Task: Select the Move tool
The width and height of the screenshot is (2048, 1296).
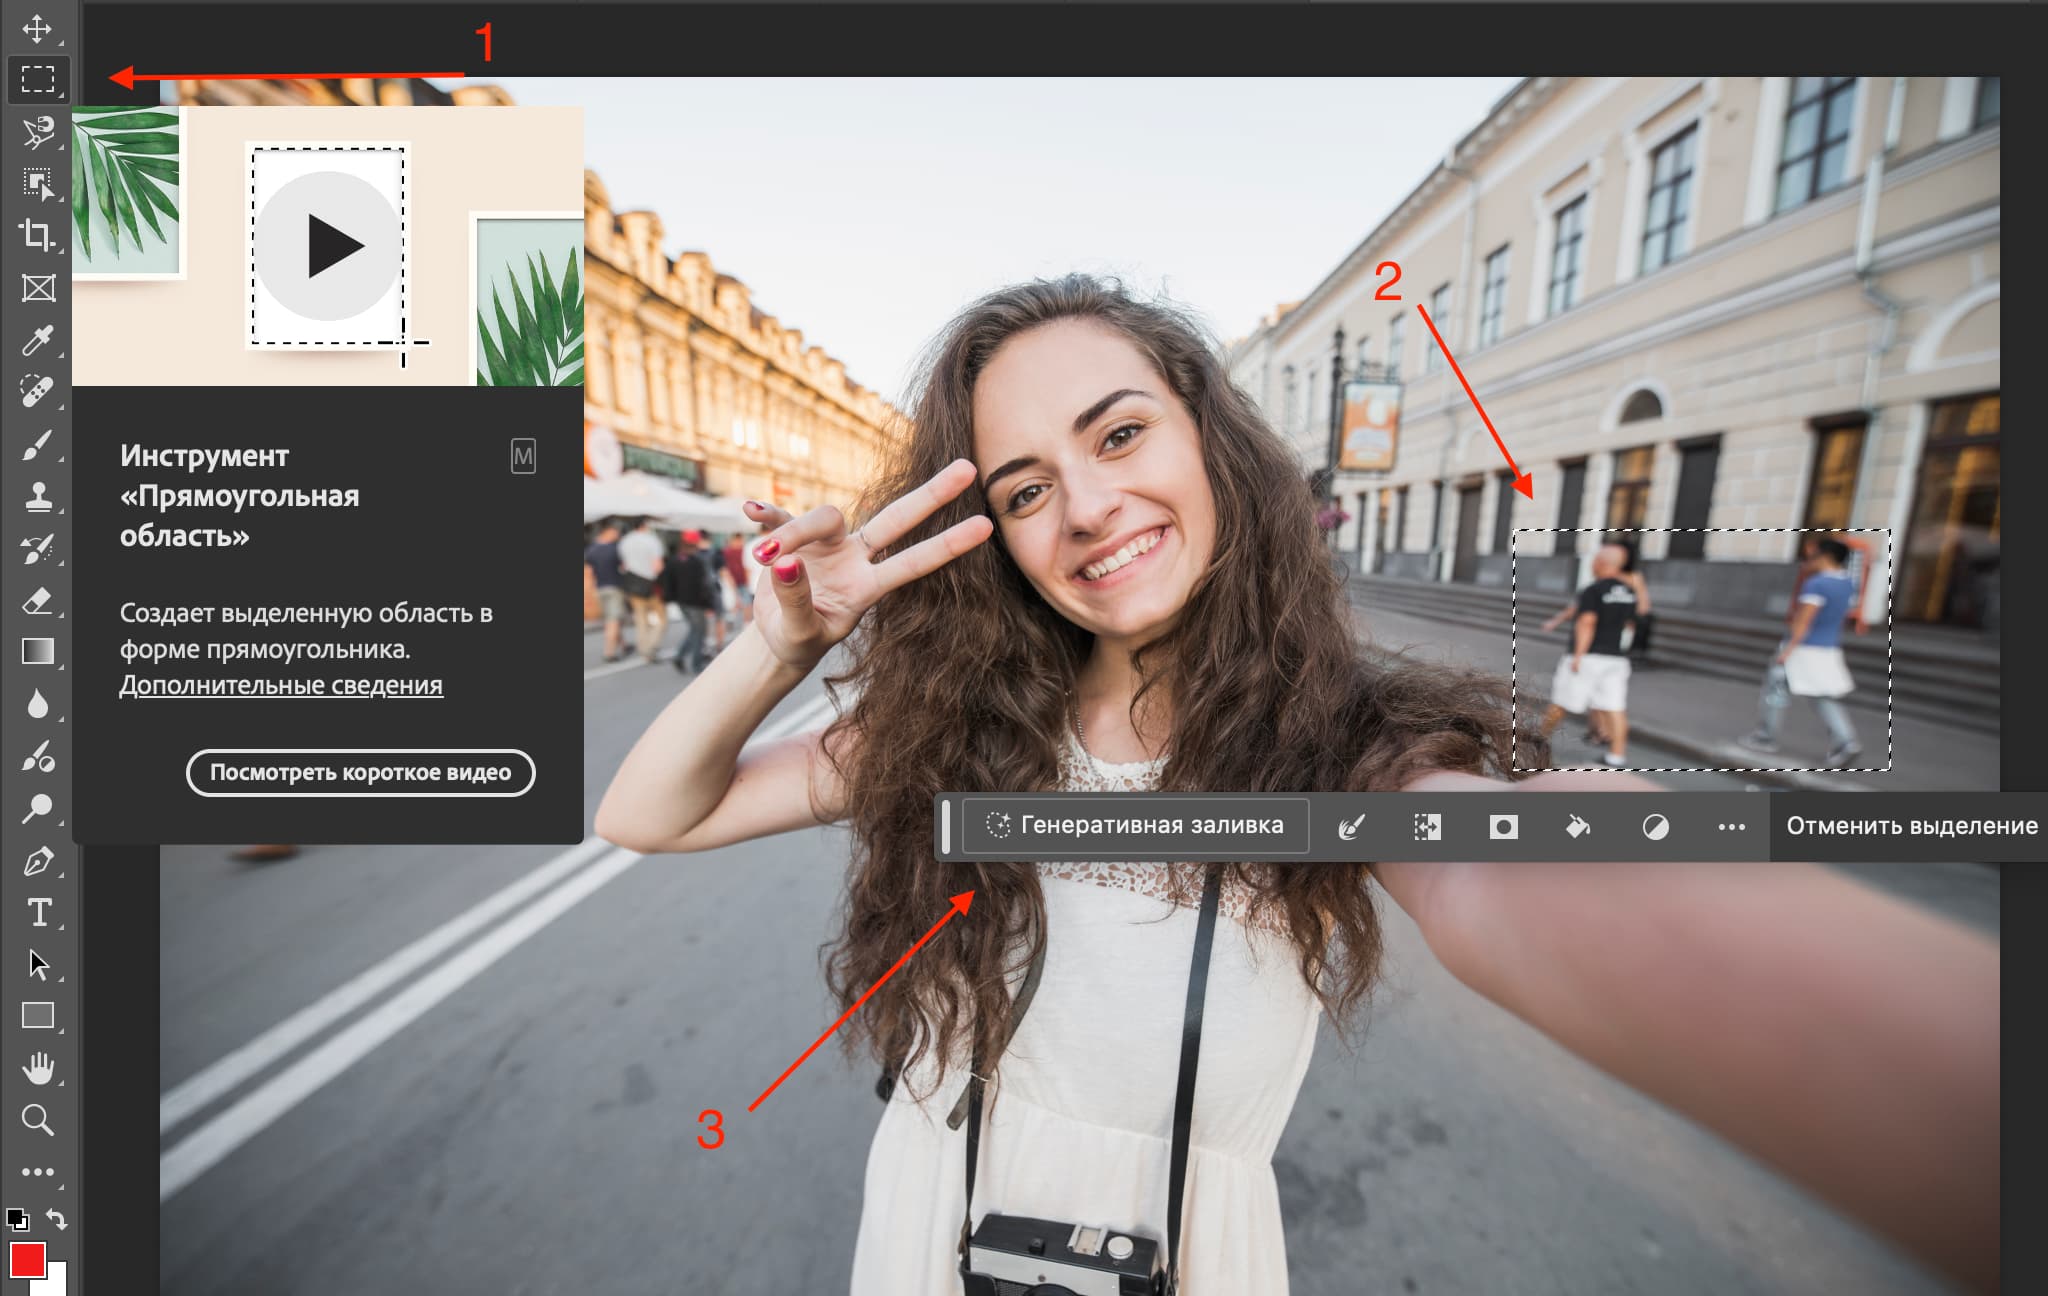Action: point(38,28)
